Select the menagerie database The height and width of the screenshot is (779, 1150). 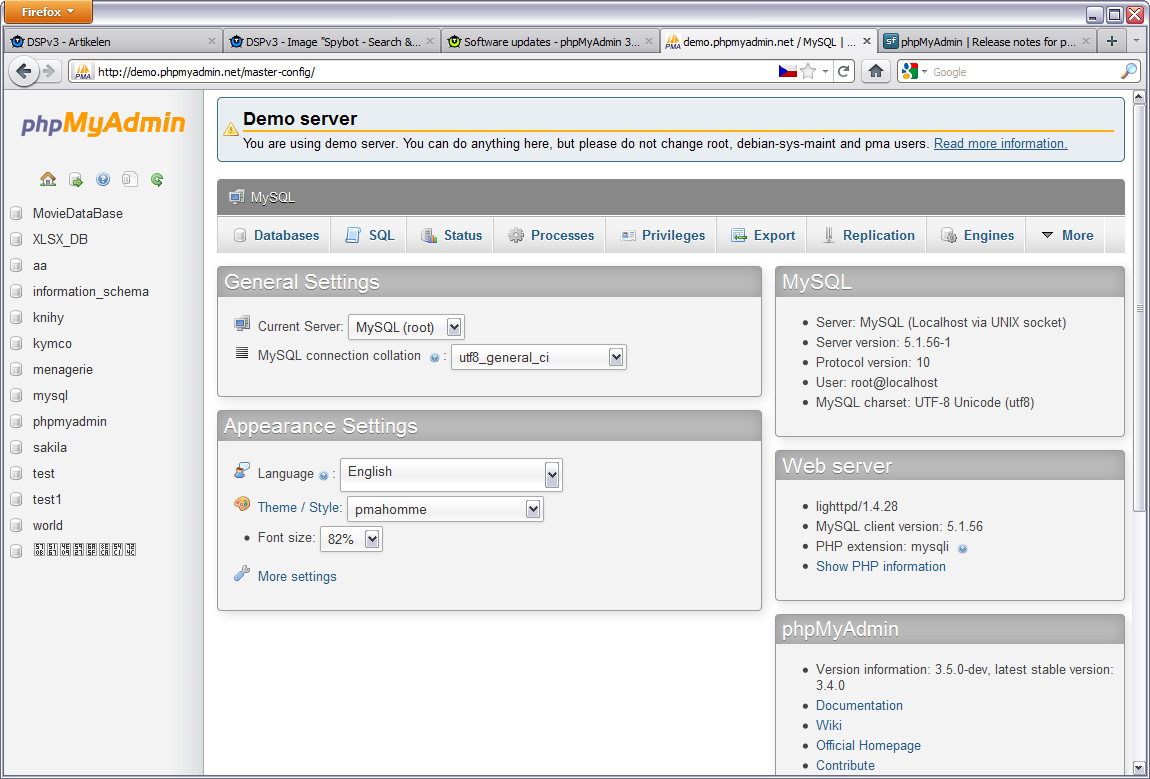click(x=62, y=370)
